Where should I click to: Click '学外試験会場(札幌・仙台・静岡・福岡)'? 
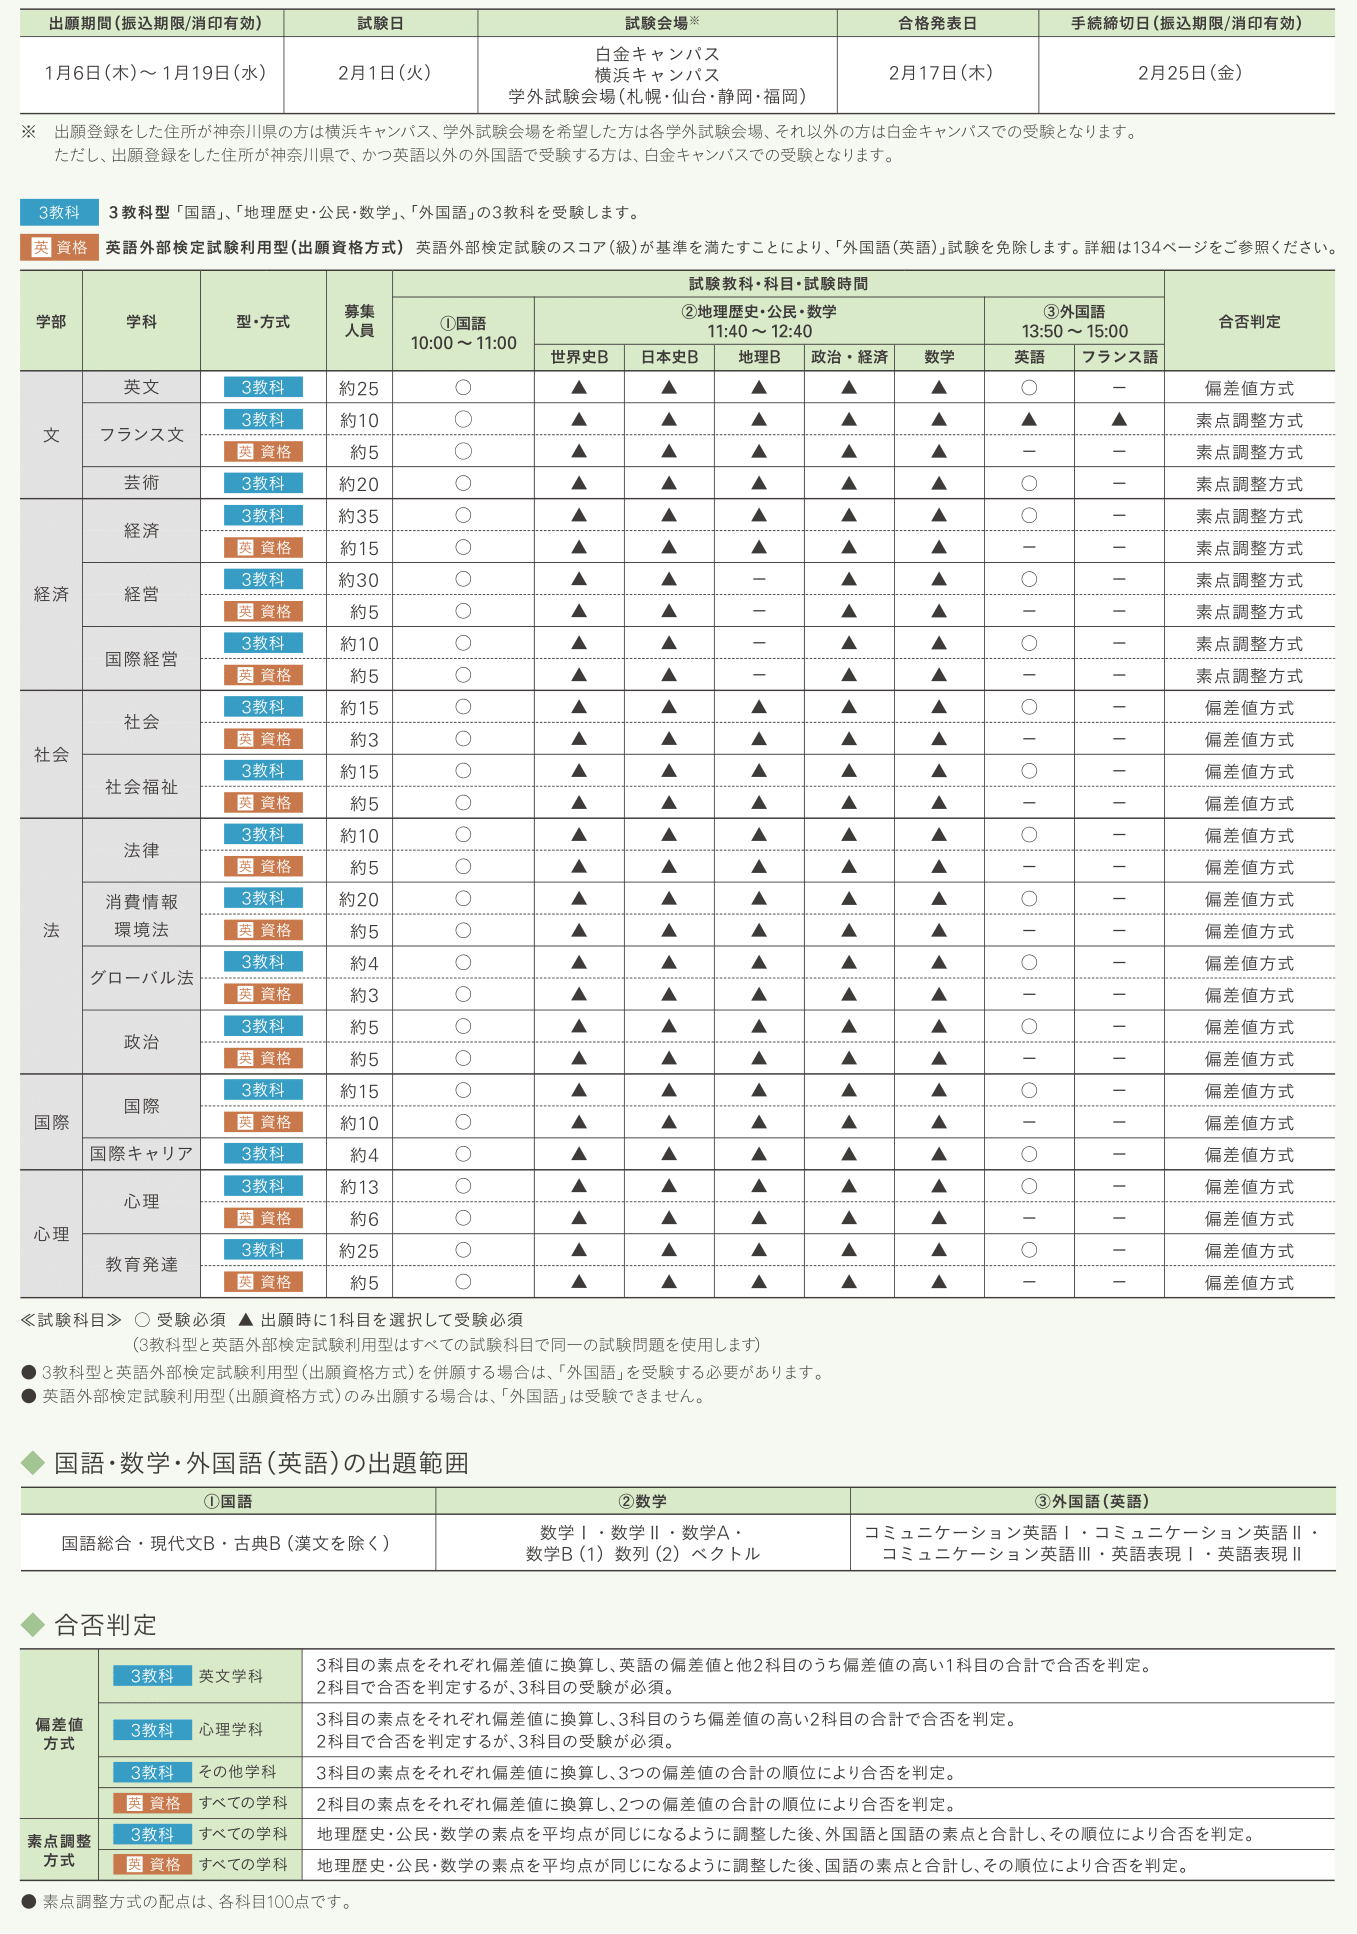coord(658,96)
